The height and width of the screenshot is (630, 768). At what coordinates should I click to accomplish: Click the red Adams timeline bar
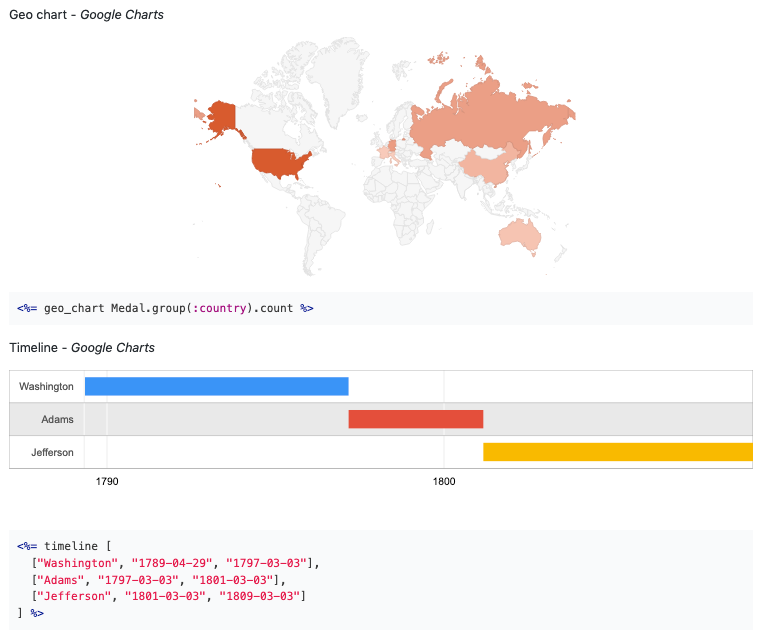[x=415, y=419]
